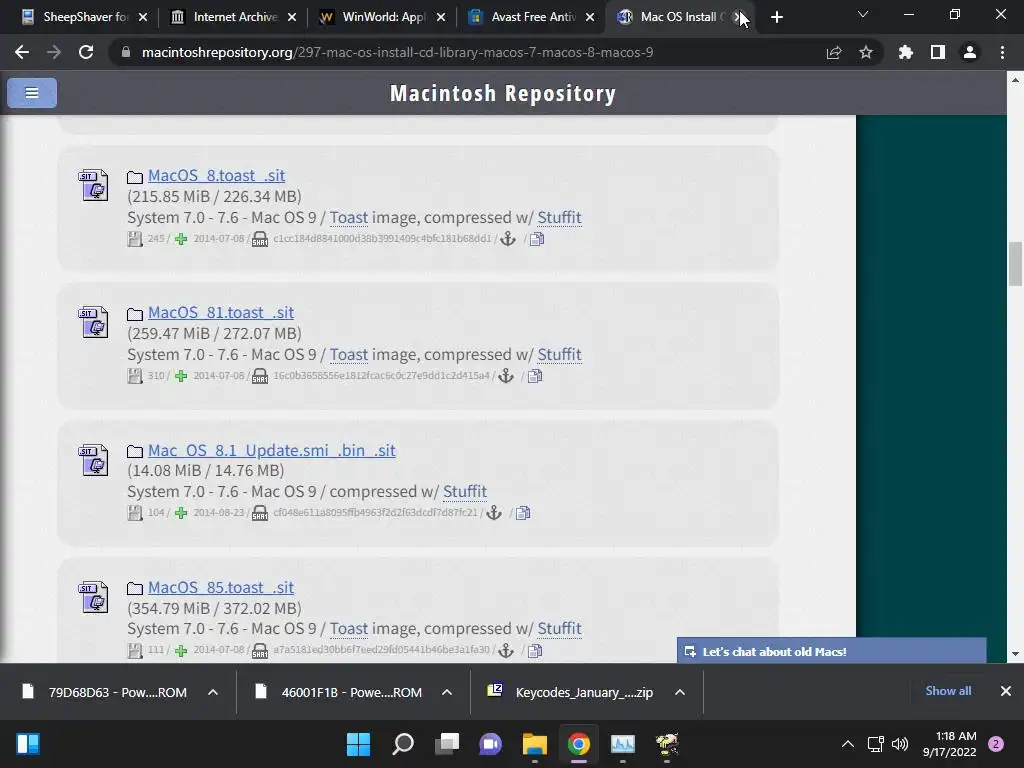Click the copy icon in the MacOS_8.toast row

537,239
